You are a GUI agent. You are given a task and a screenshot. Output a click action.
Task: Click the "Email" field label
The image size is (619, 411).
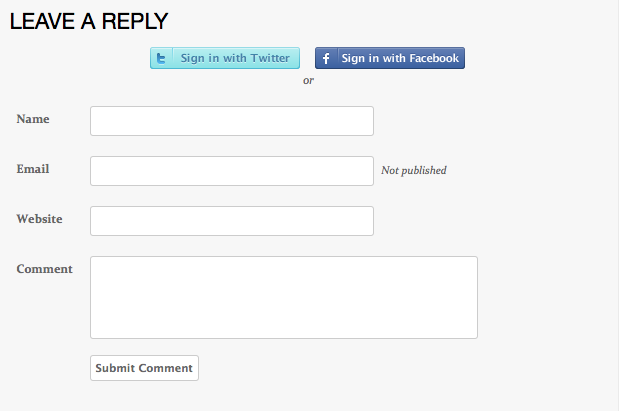33,169
